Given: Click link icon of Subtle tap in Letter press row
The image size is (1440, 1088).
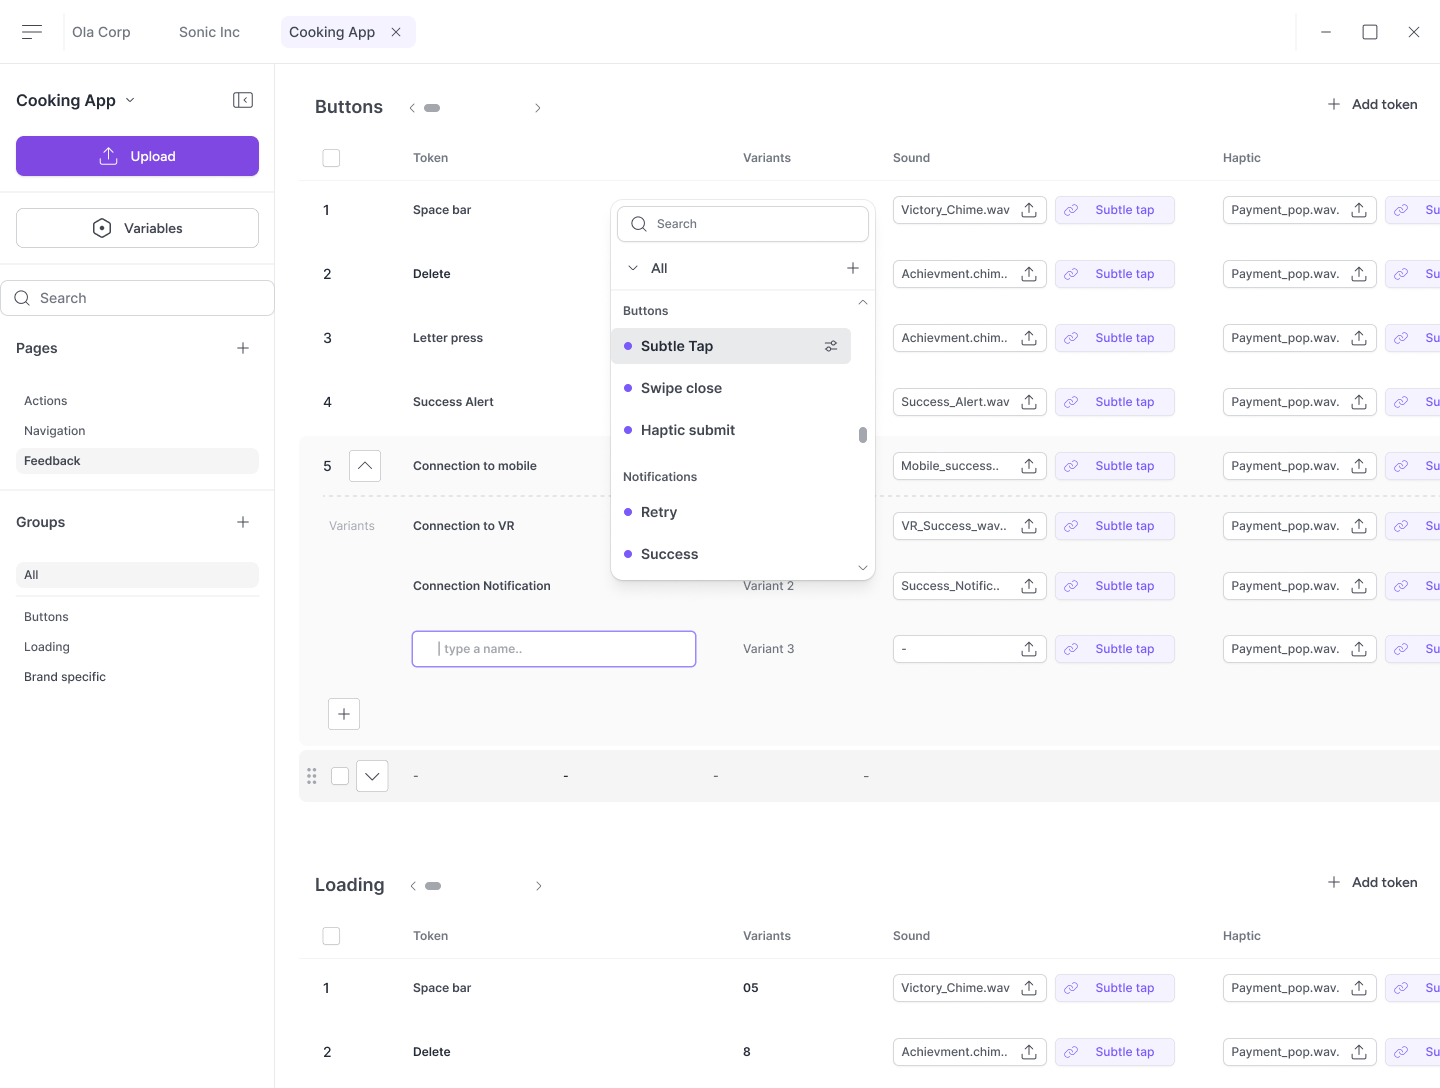Looking at the screenshot, I should [1071, 338].
